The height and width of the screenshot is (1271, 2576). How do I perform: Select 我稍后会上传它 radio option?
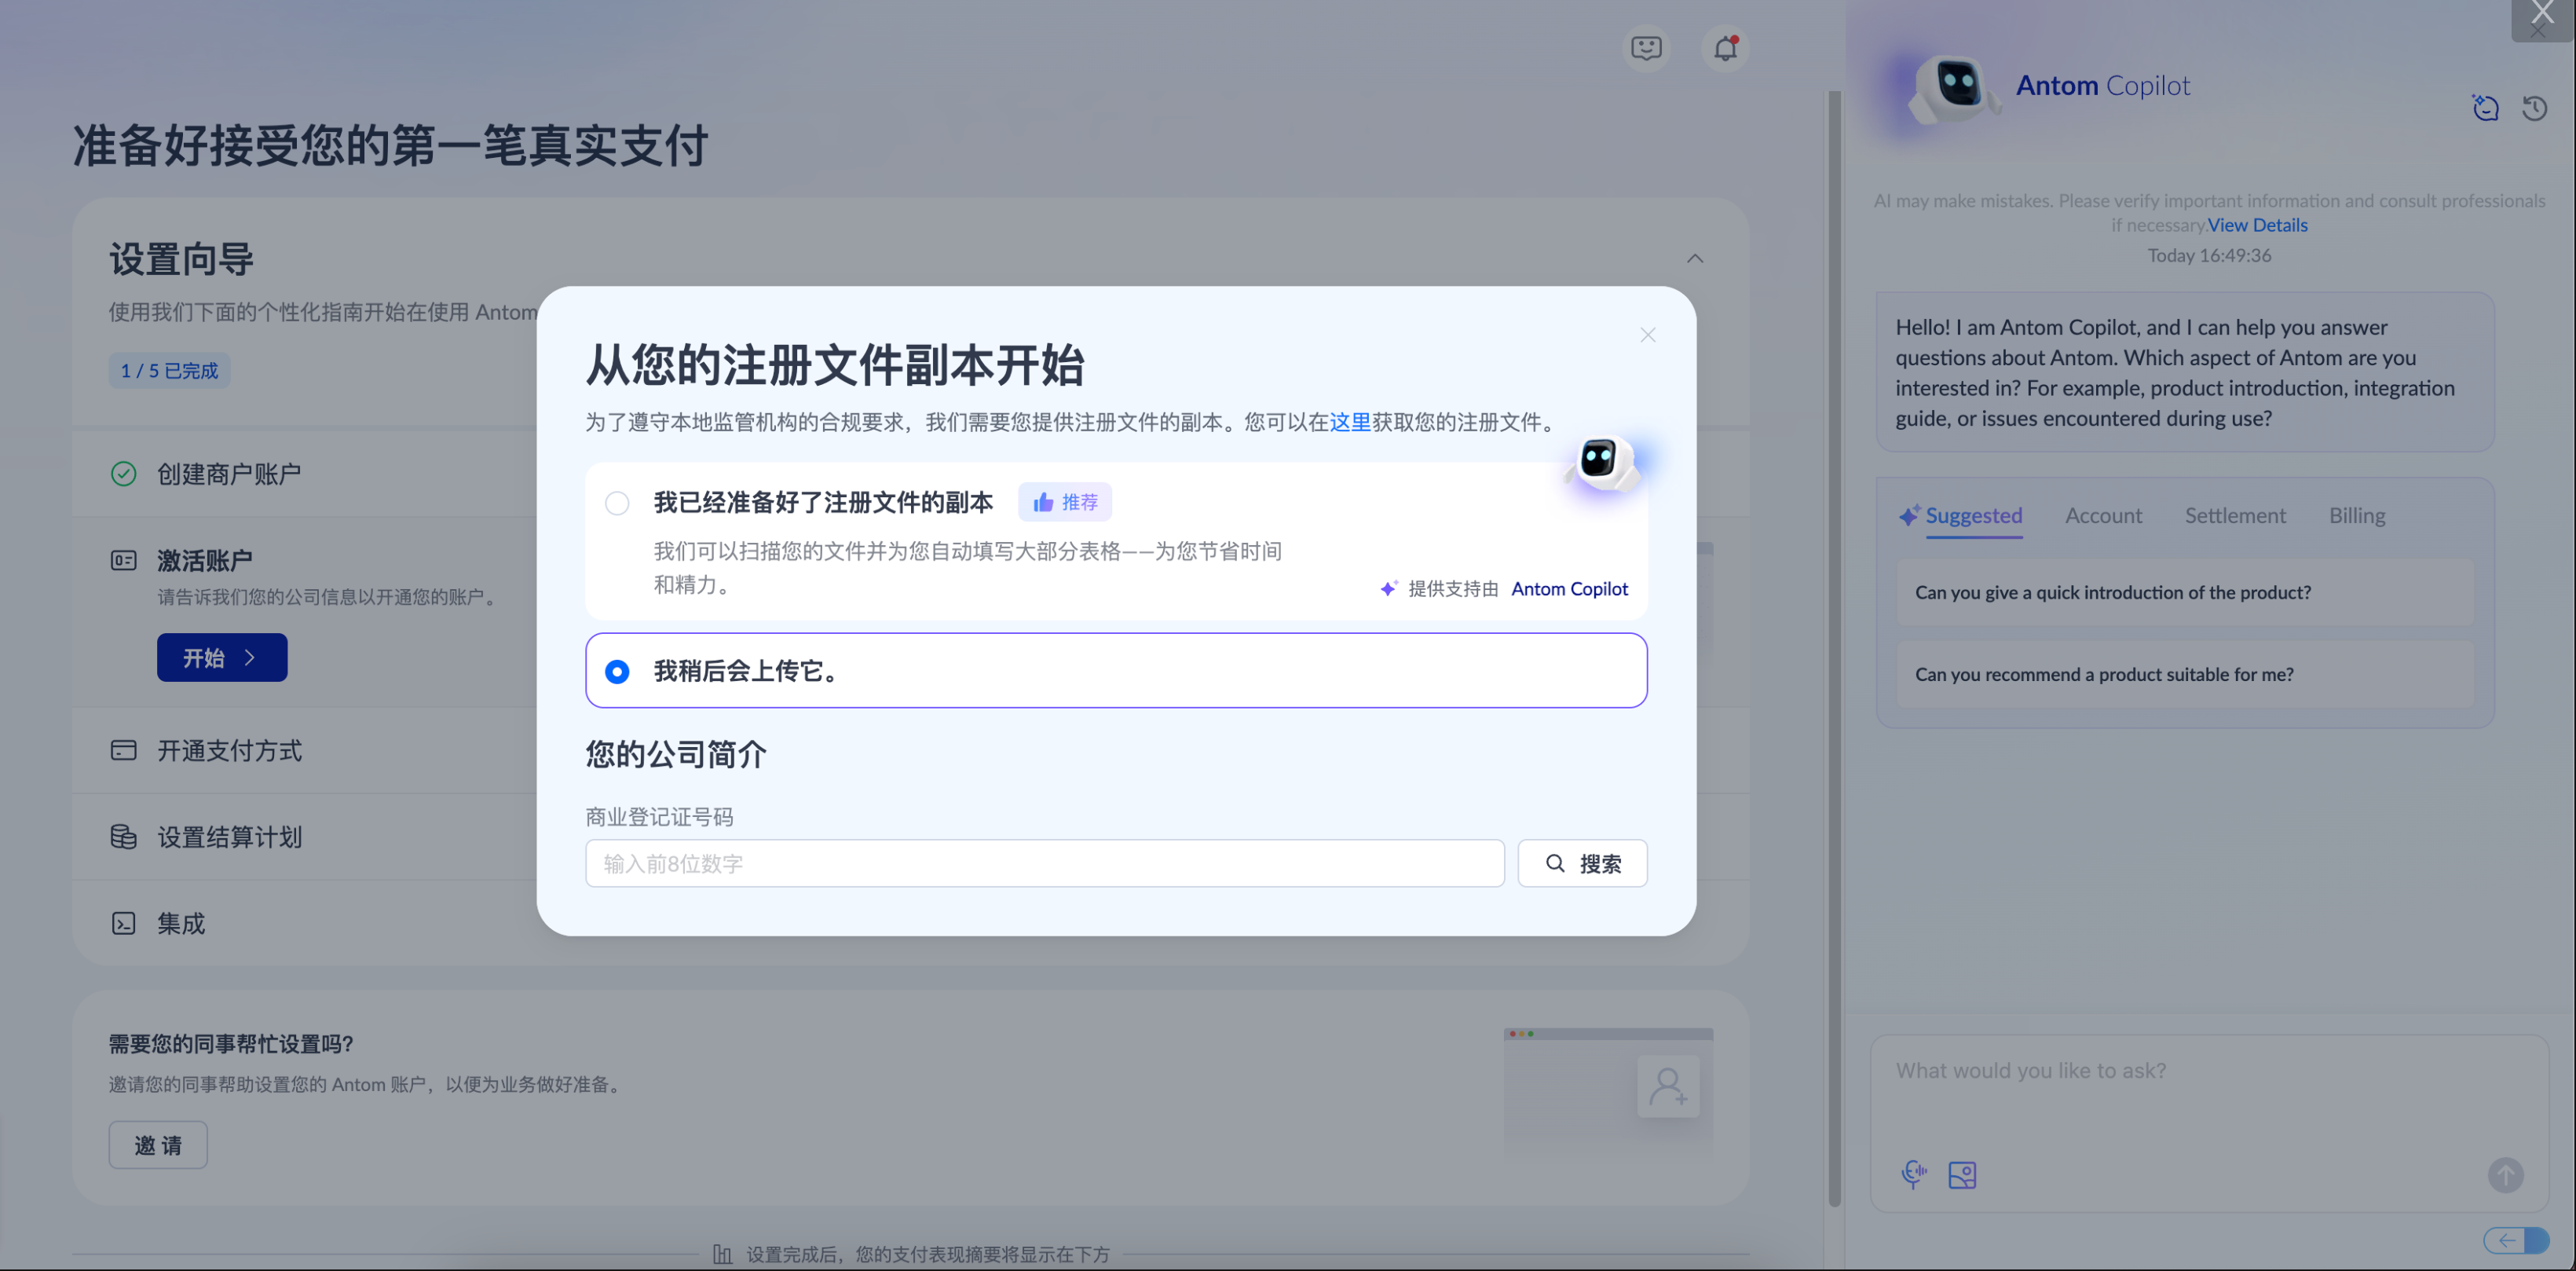pyautogui.click(x=617, y=671)
